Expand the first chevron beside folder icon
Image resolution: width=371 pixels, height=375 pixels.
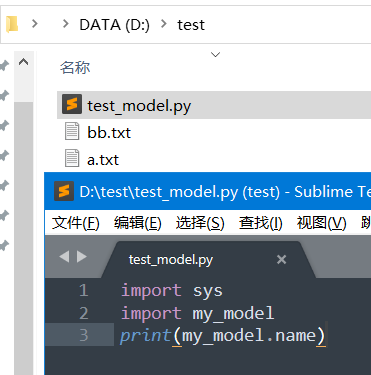35,24
